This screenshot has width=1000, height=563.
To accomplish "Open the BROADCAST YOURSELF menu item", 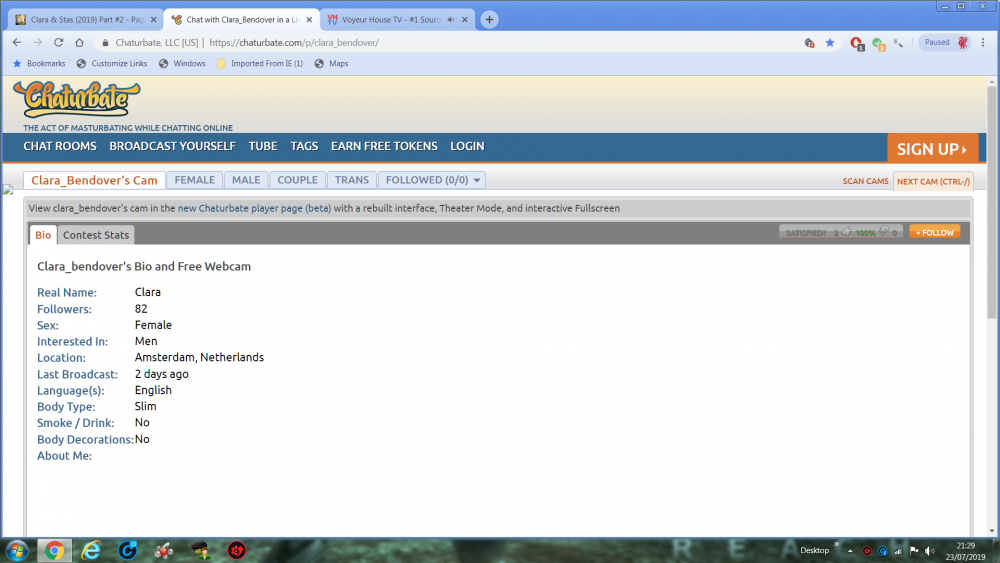I will (x=172, y=146).
